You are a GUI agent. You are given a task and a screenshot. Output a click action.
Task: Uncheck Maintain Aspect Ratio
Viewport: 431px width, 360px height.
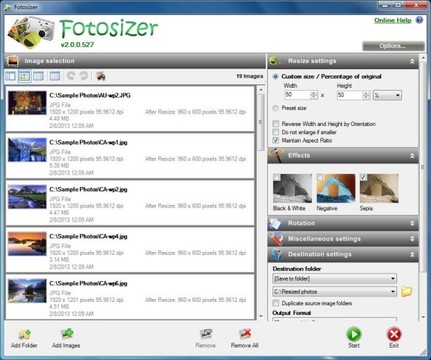pyautogui.click(x=276, y=141)
